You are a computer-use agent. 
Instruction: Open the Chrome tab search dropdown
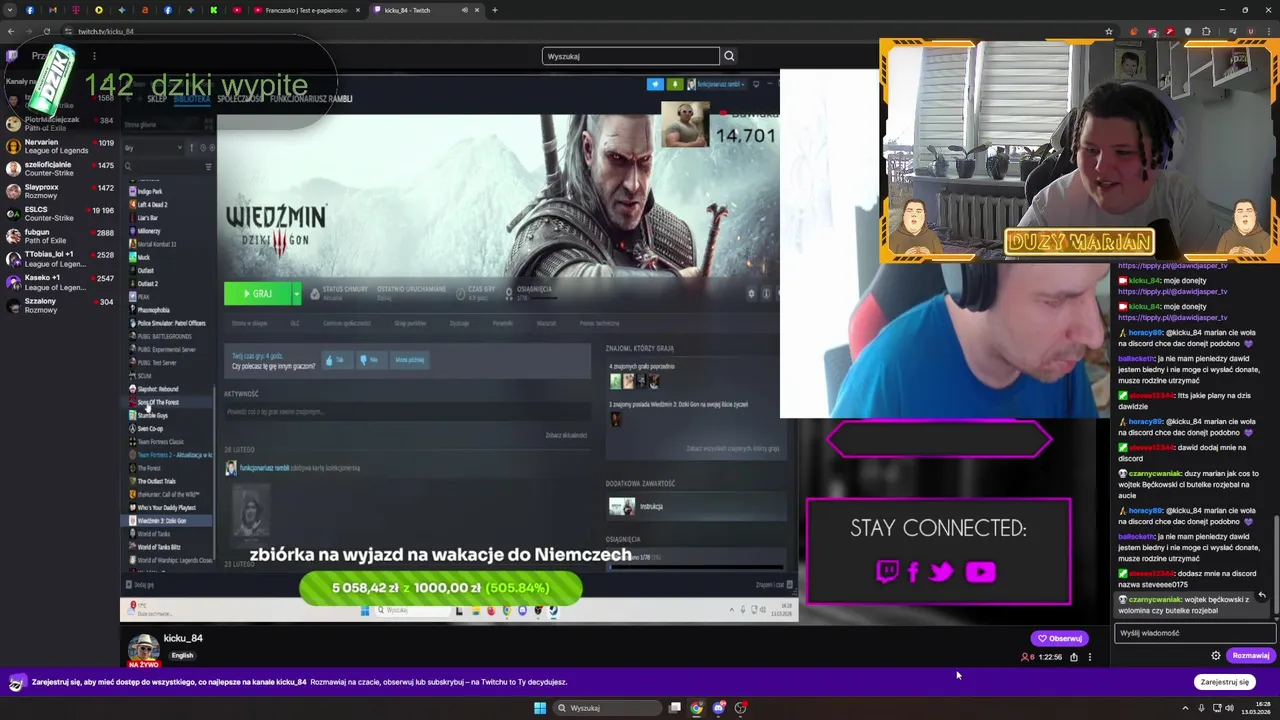[9, 10]
